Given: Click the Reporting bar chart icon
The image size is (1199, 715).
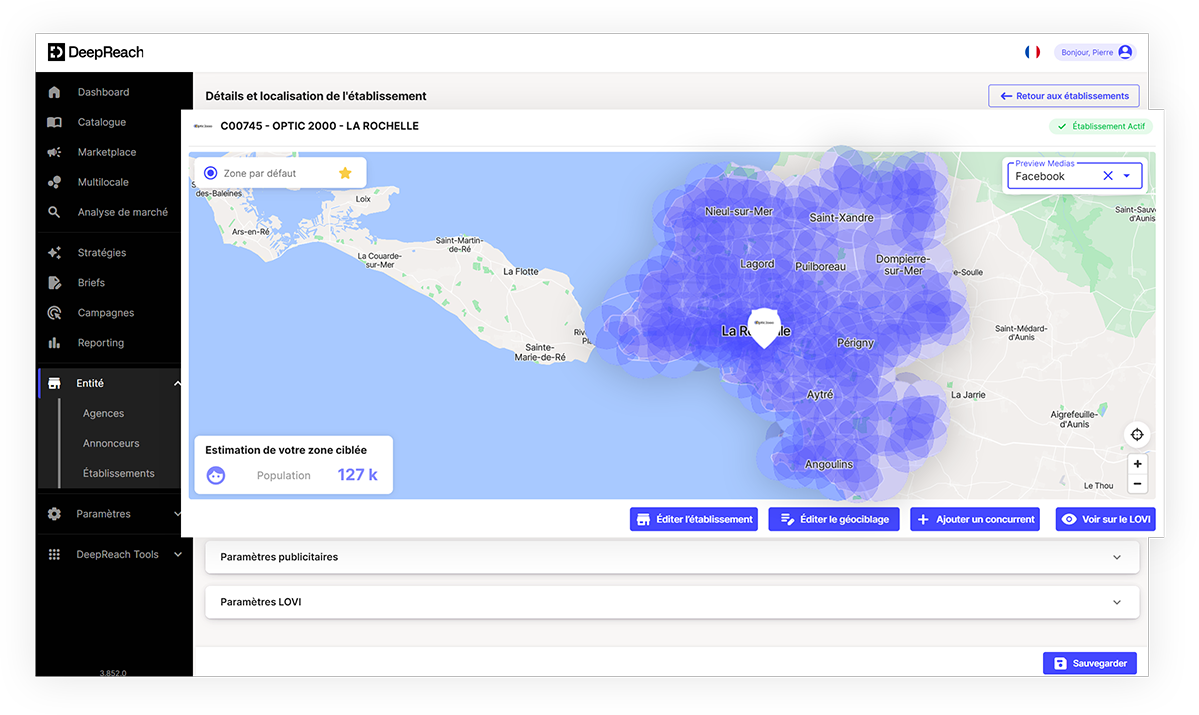Looking at the screenshot, I should tap(54, 343).
